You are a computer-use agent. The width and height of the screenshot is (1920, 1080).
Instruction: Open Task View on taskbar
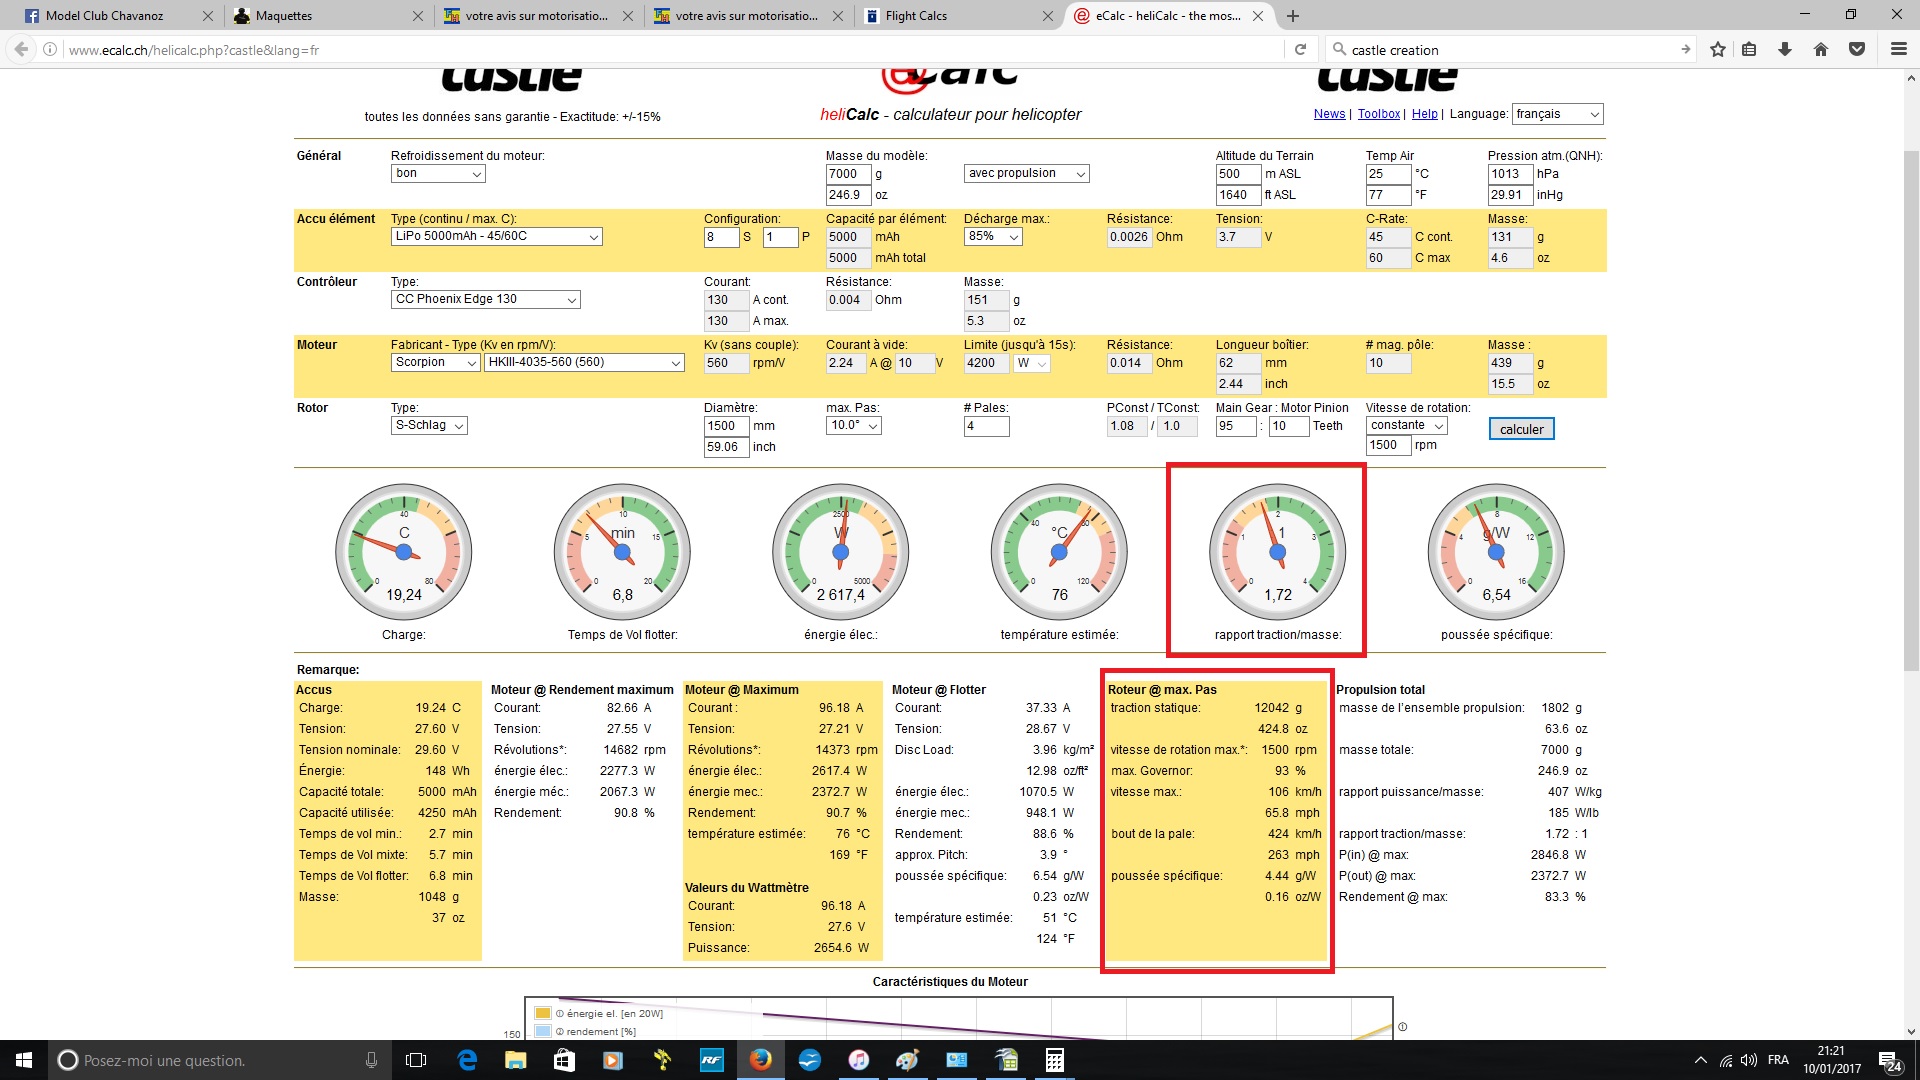(x=416, y=1060)
